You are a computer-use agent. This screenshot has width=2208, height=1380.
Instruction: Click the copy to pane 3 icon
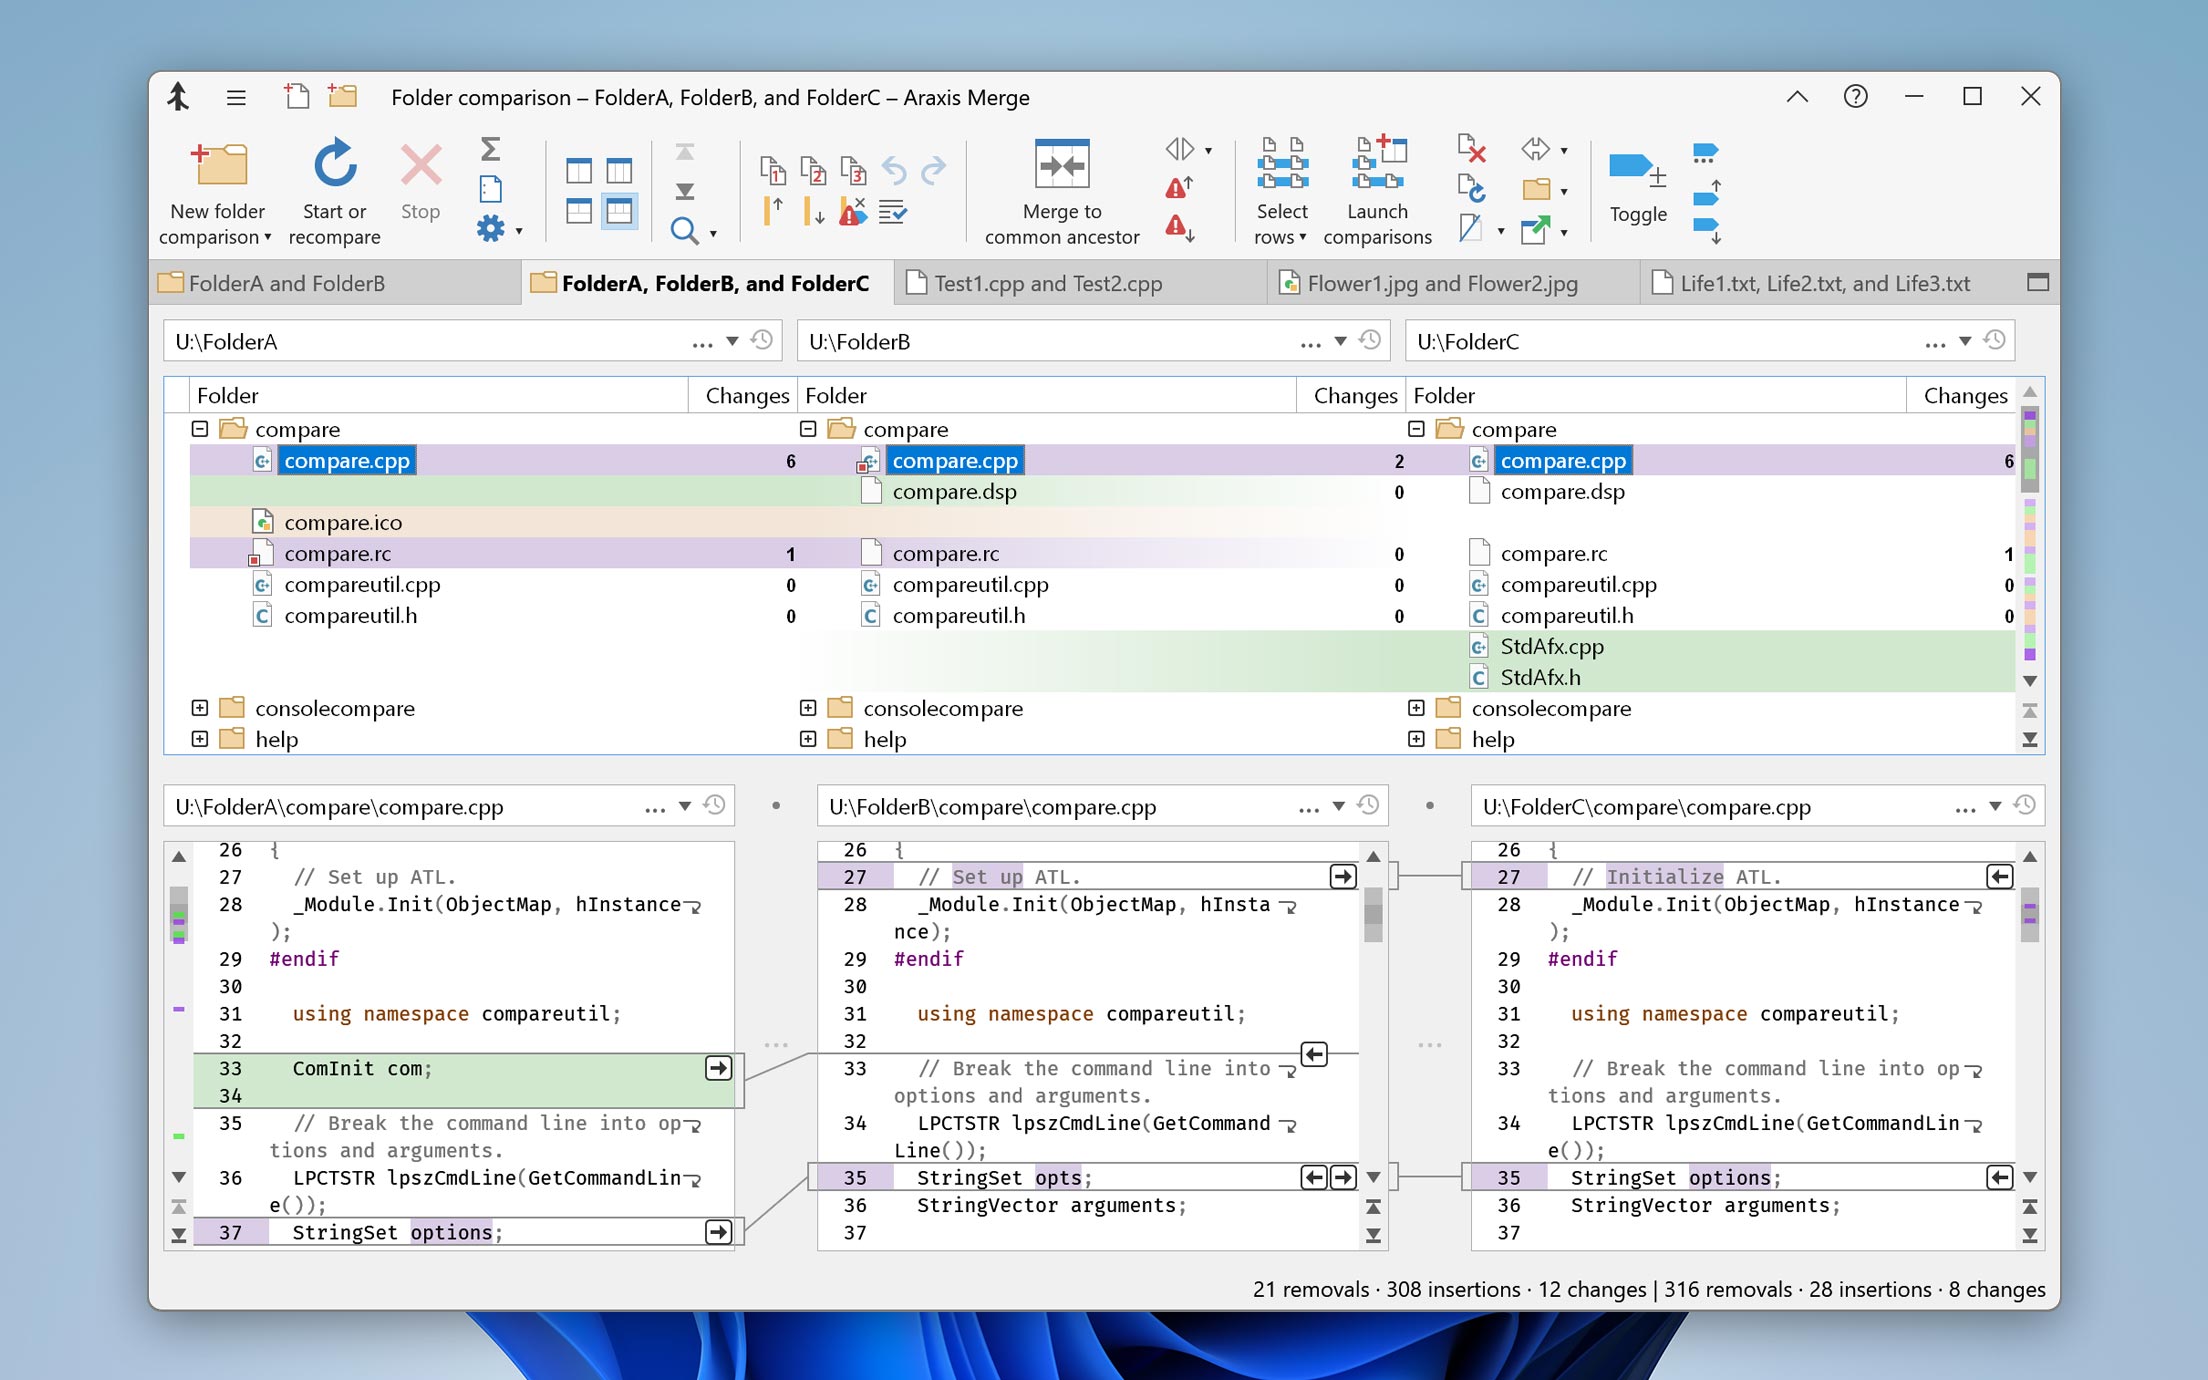click(x=853, y=171)
